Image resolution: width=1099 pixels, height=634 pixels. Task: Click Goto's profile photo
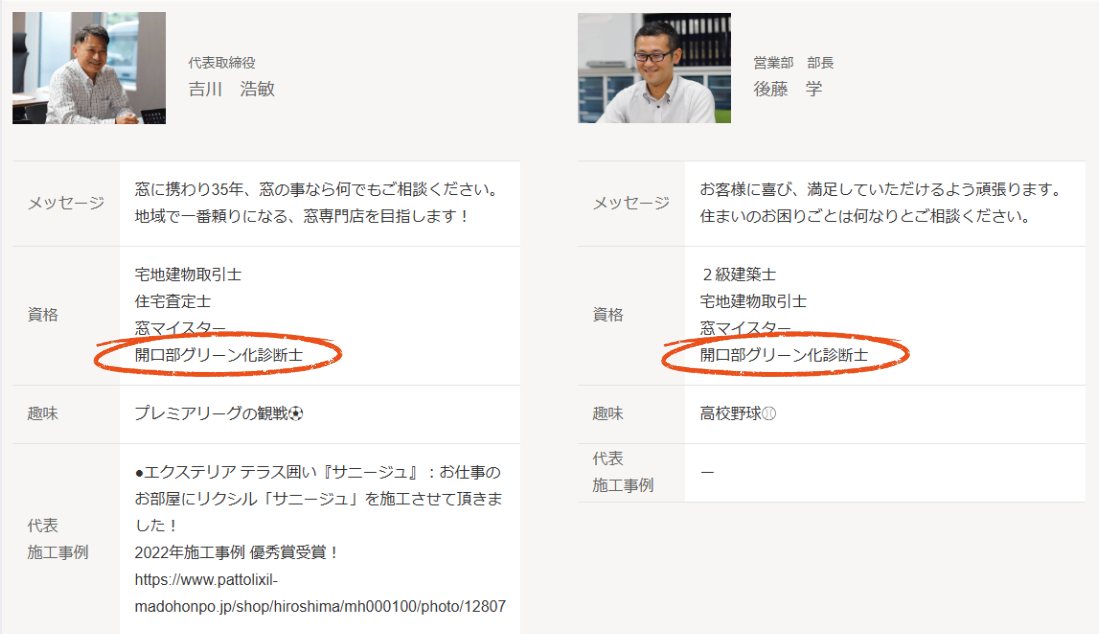point(652,67)
